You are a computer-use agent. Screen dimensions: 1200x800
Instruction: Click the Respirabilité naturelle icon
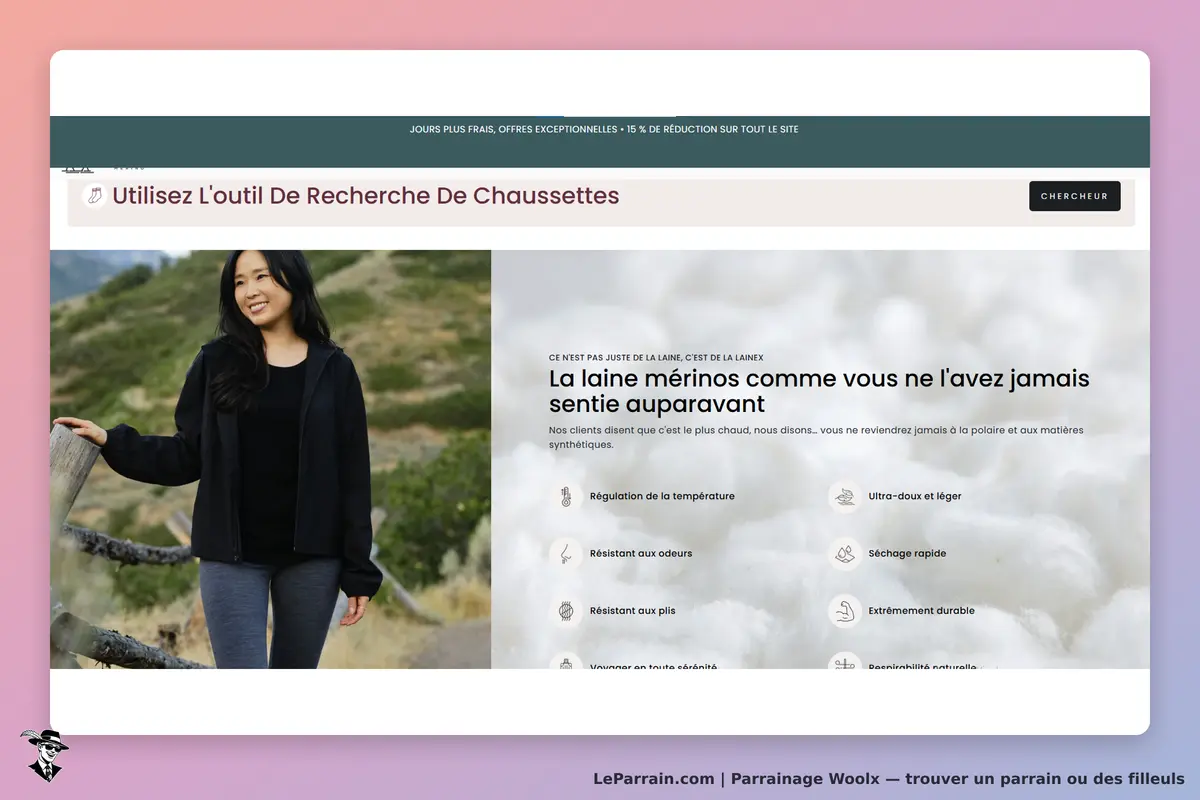(845, 661)
